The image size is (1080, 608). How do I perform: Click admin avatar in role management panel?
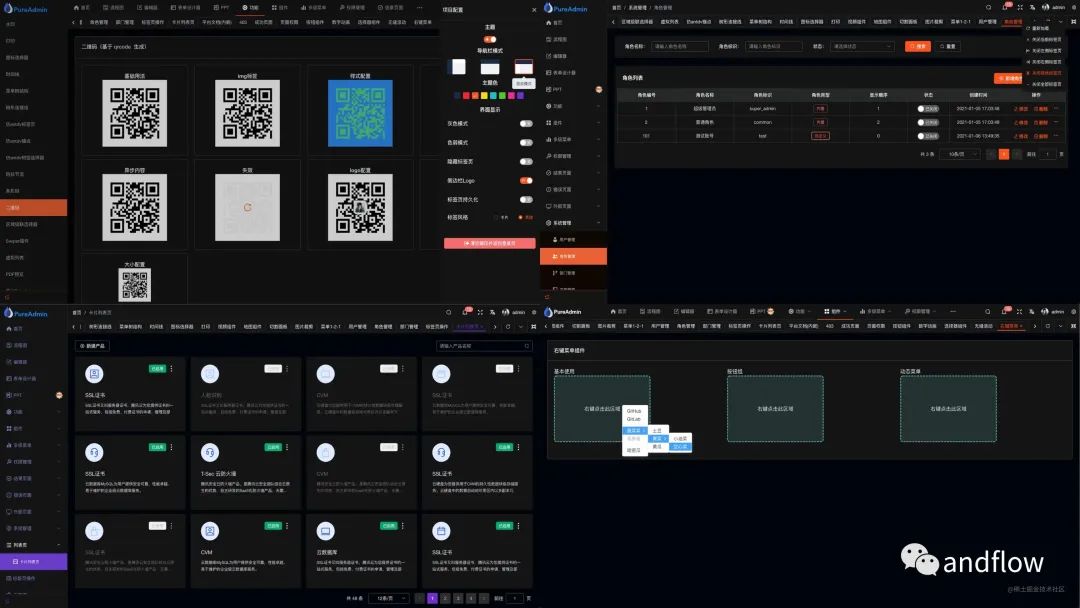[1046, 7]
